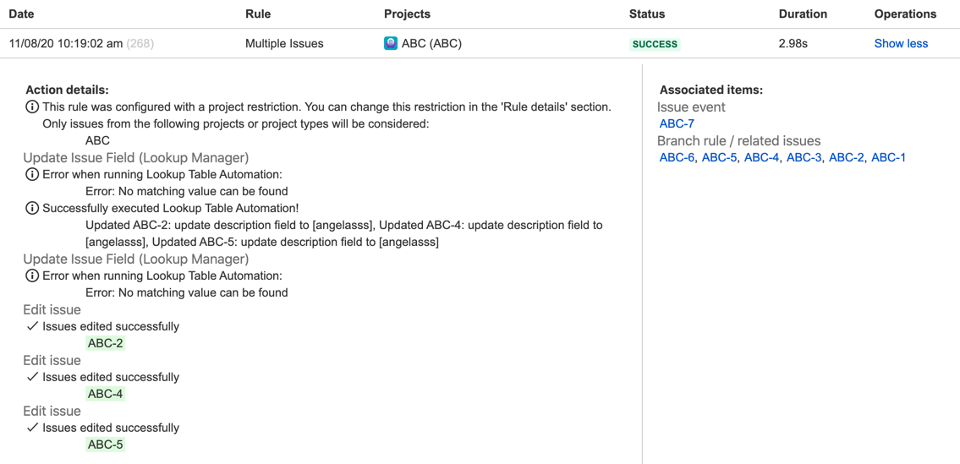
Task: Click the Date column header
Action: click(x=22, y=14)
